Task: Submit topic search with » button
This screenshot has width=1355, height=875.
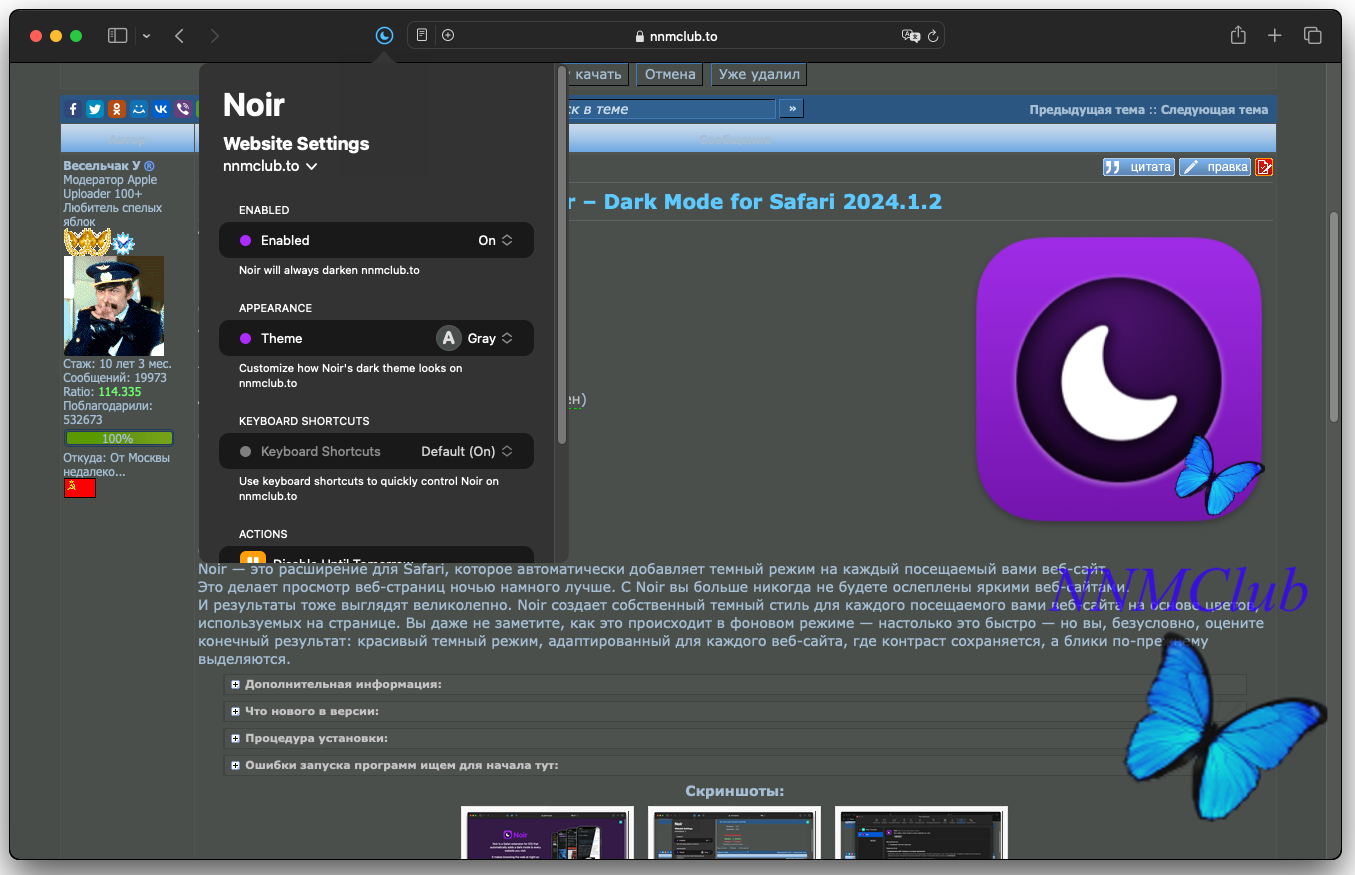Action: click(791, 108)
